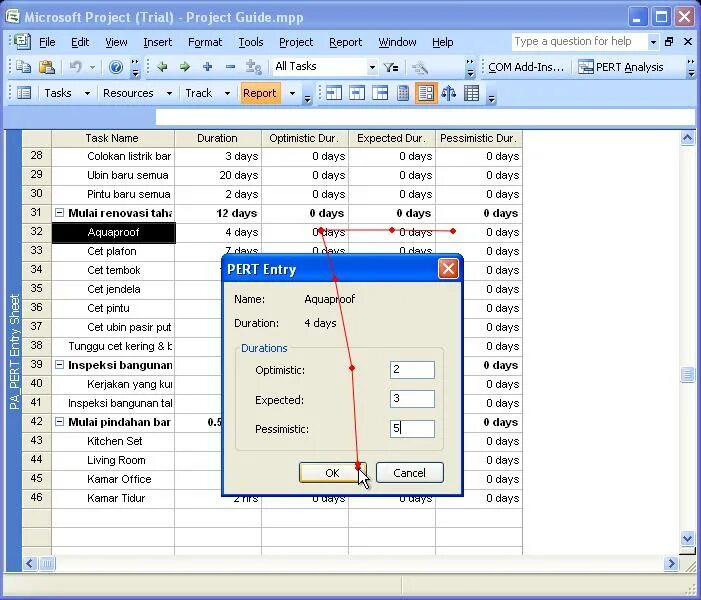Click OK in the PERT Entry dialog
The width and height of the screenshot is (701, 600).
332,473
